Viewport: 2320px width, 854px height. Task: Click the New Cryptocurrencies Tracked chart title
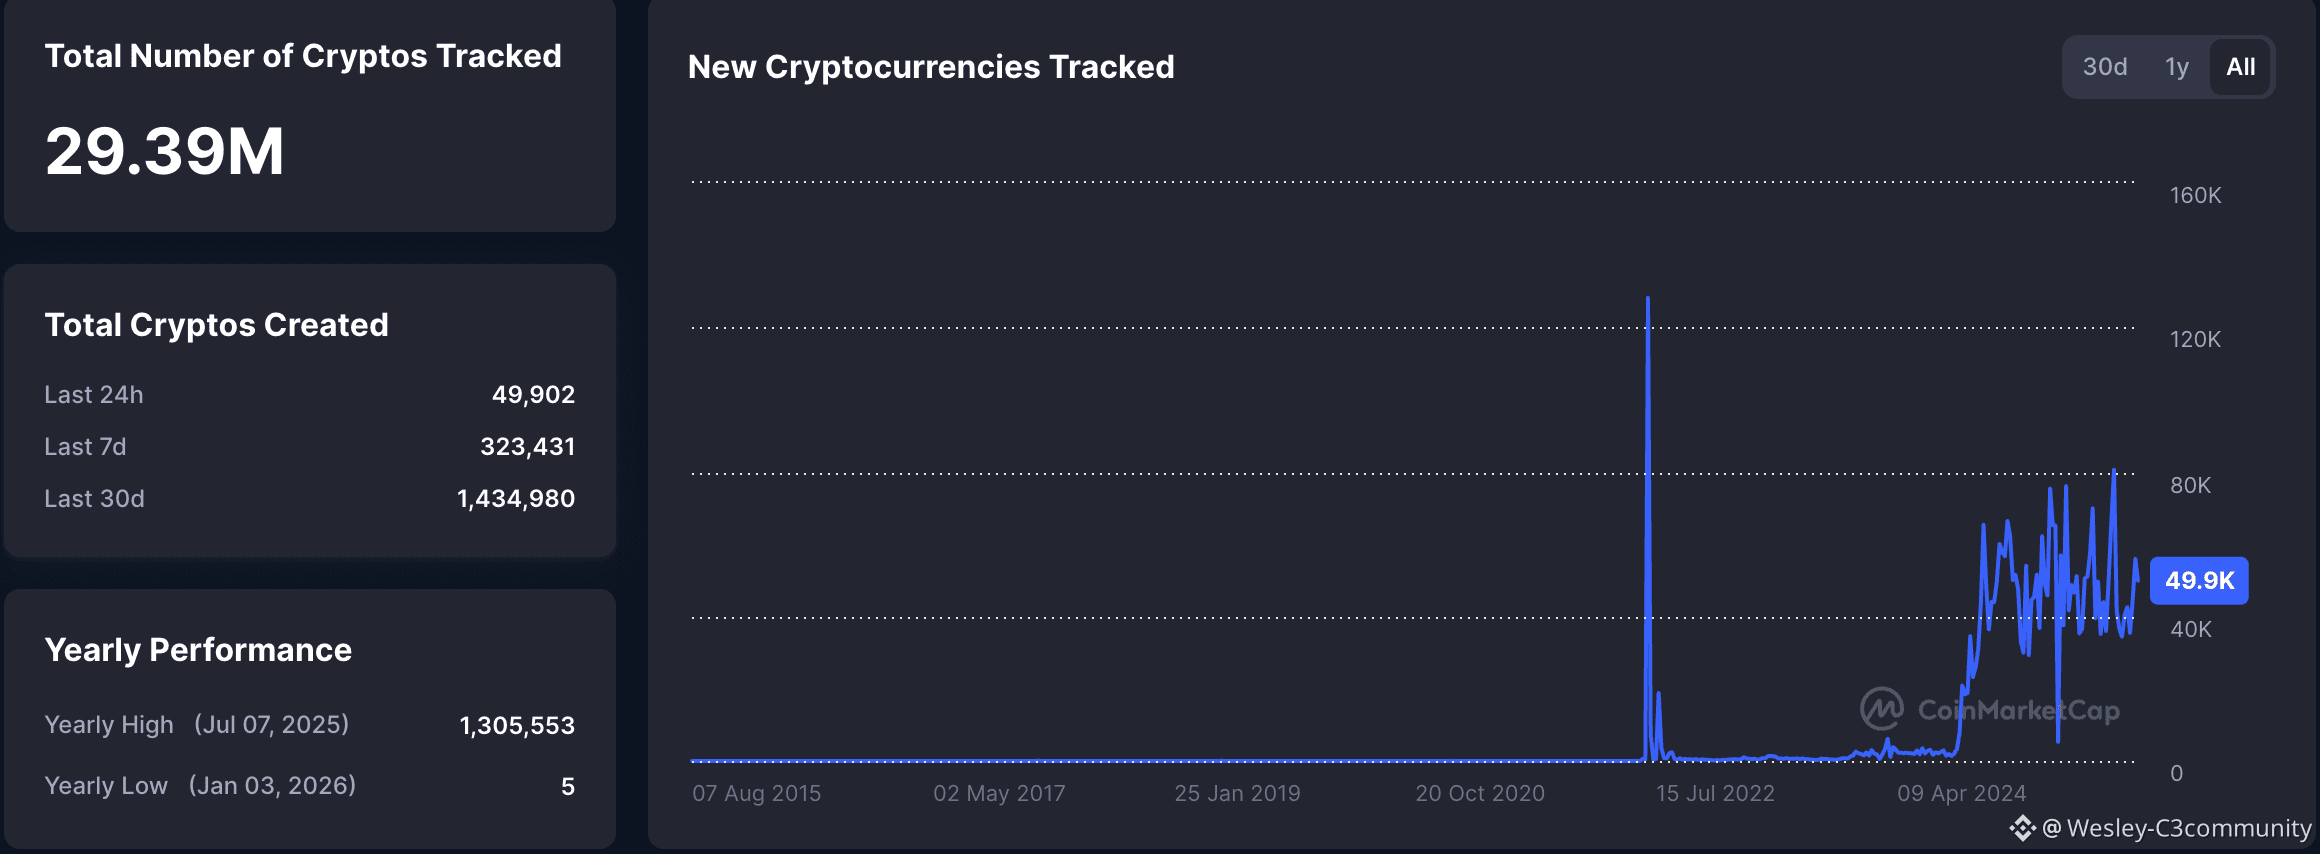(x=931, y=67)
